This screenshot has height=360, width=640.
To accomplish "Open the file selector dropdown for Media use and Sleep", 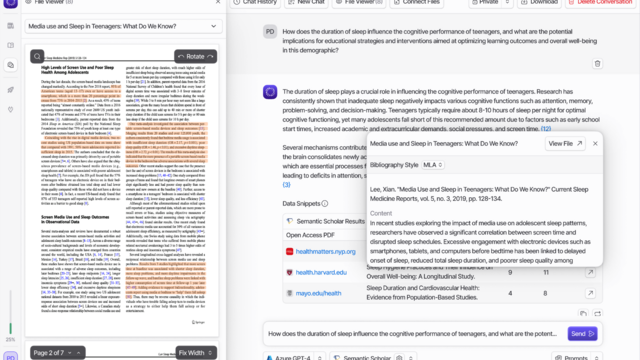I will tap(123, 26).
